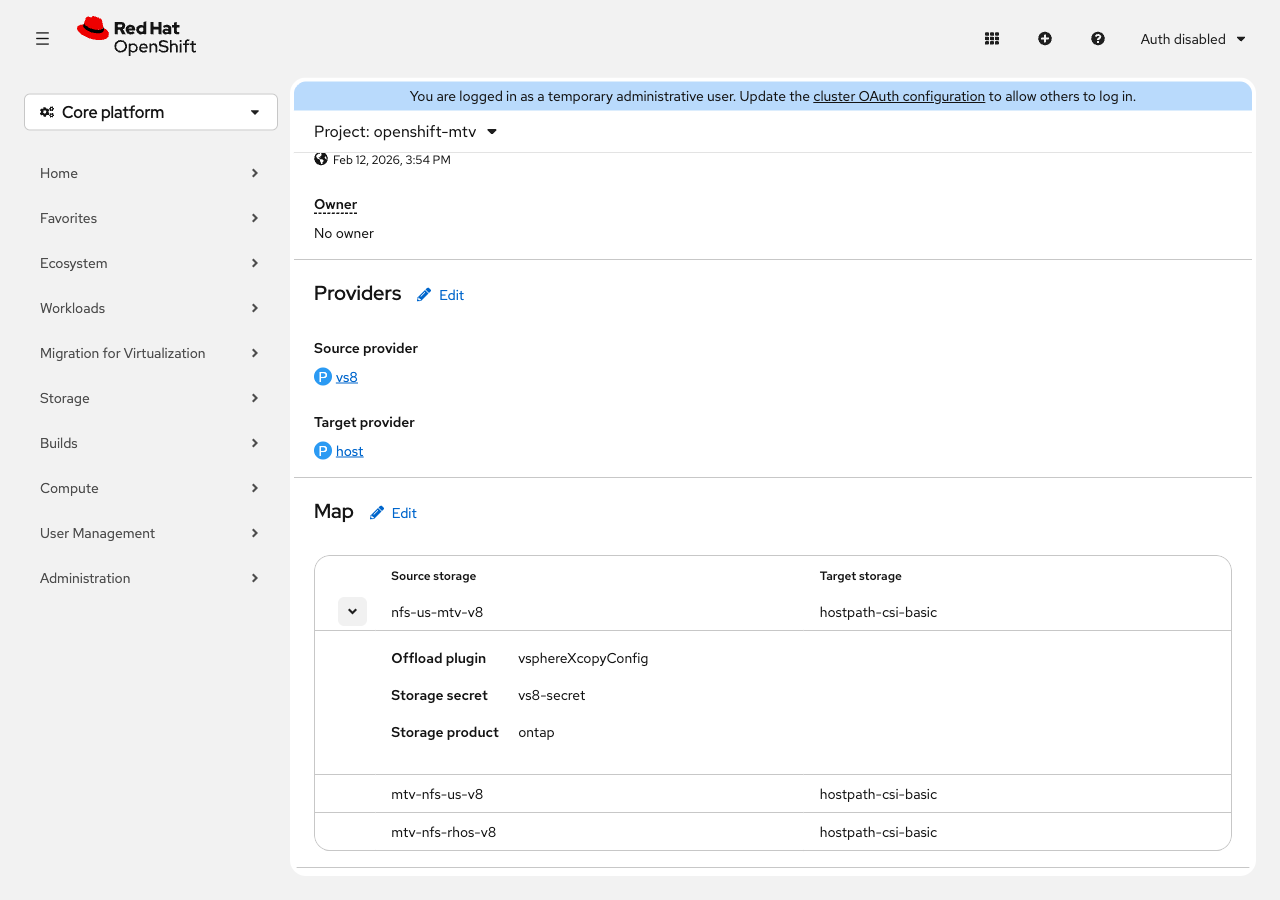This screenshot has width=1280, height=900.
Task: Open the help question mark icon
Action: [x=1098, y=39]
